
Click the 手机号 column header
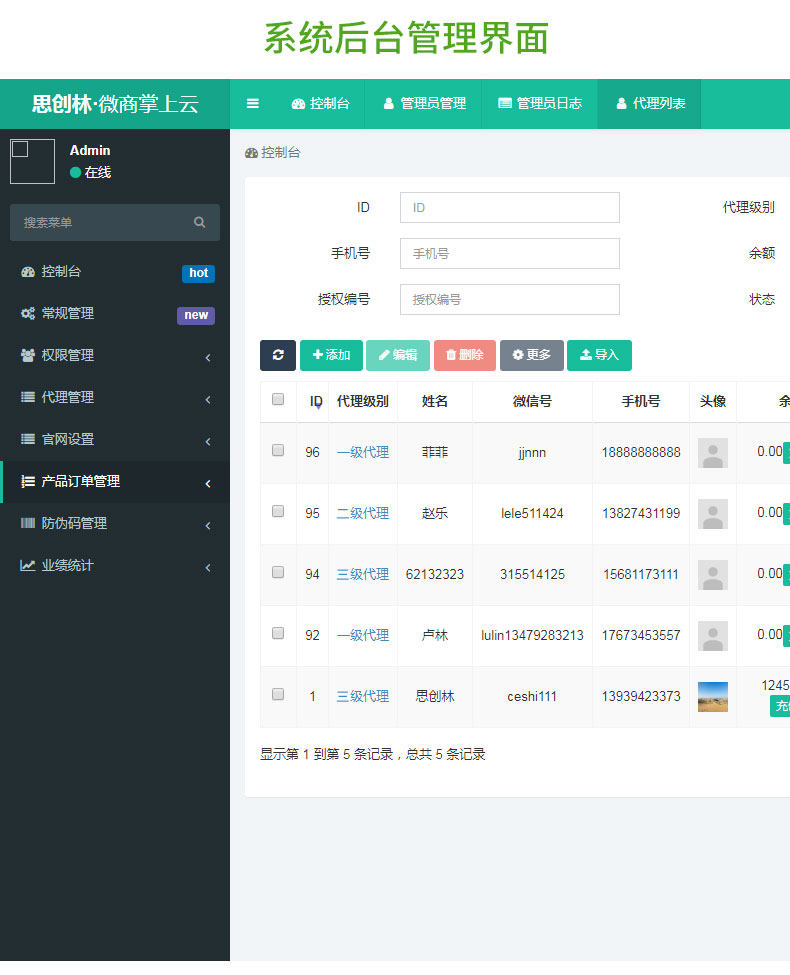[x=641, y=402]
